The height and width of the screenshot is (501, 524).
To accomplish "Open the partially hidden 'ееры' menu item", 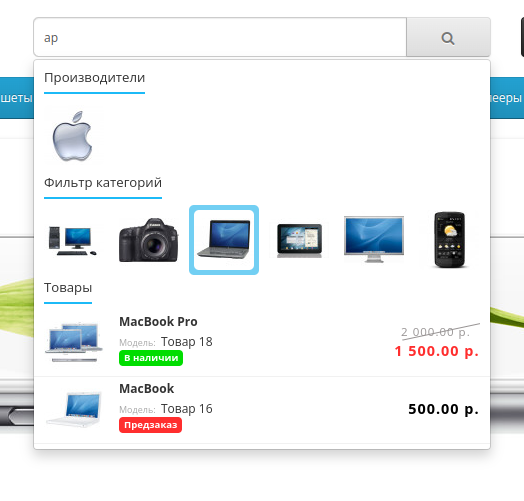I will pos(507,98).
